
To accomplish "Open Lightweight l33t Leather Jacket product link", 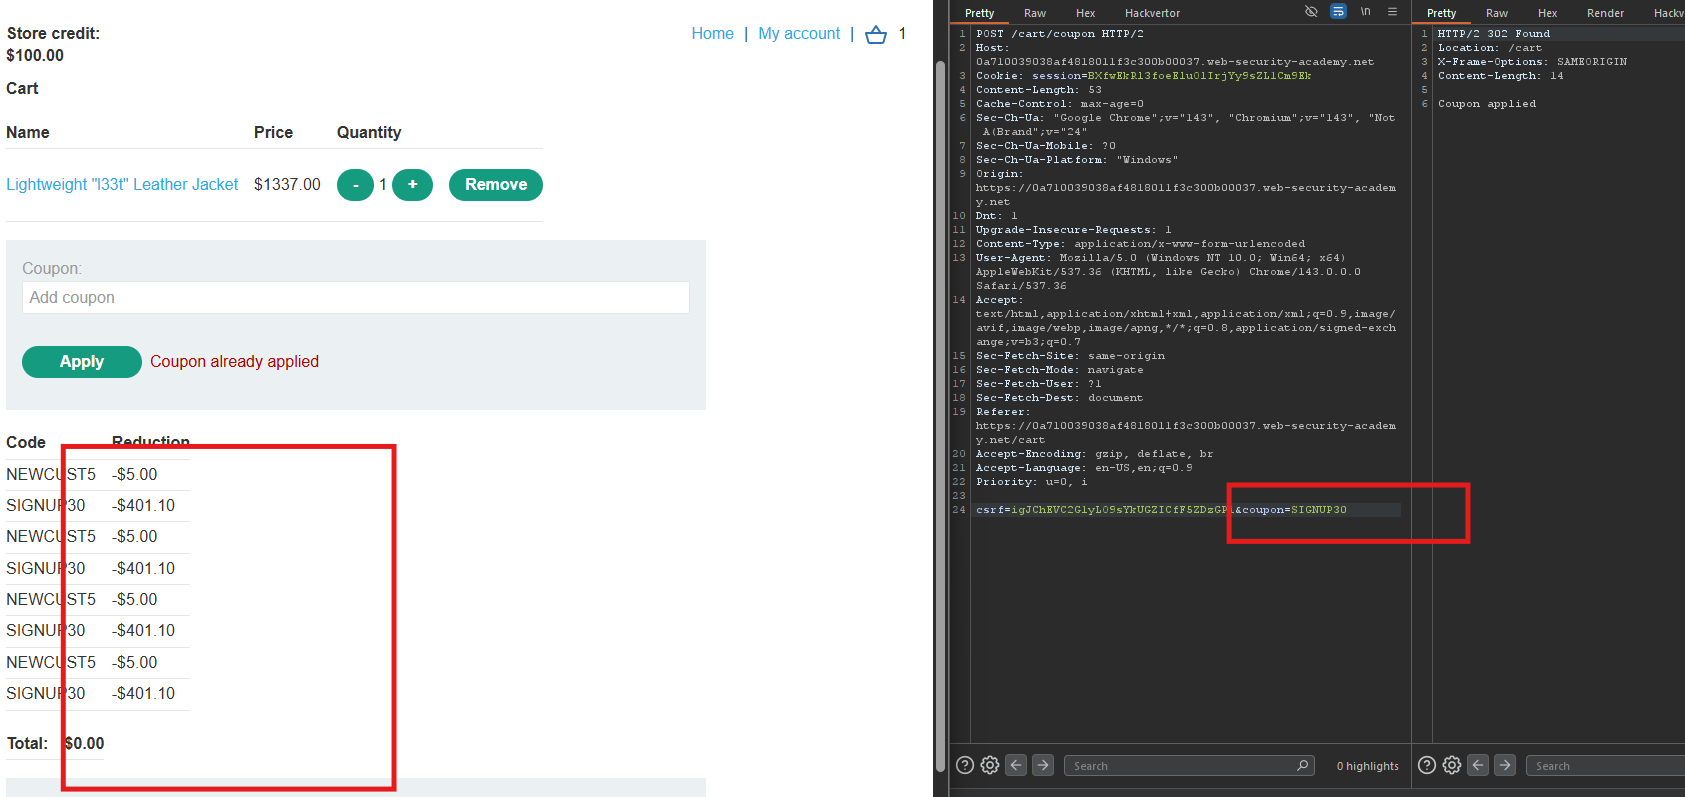I will tap(122, 184).
